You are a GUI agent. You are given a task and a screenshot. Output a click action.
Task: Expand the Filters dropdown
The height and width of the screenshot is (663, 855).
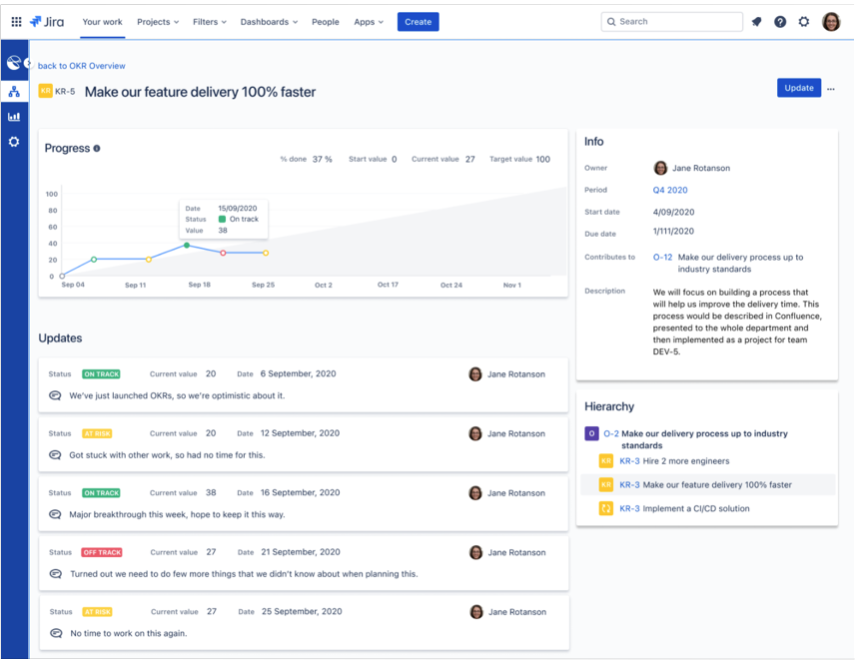[x=207, y=21]
